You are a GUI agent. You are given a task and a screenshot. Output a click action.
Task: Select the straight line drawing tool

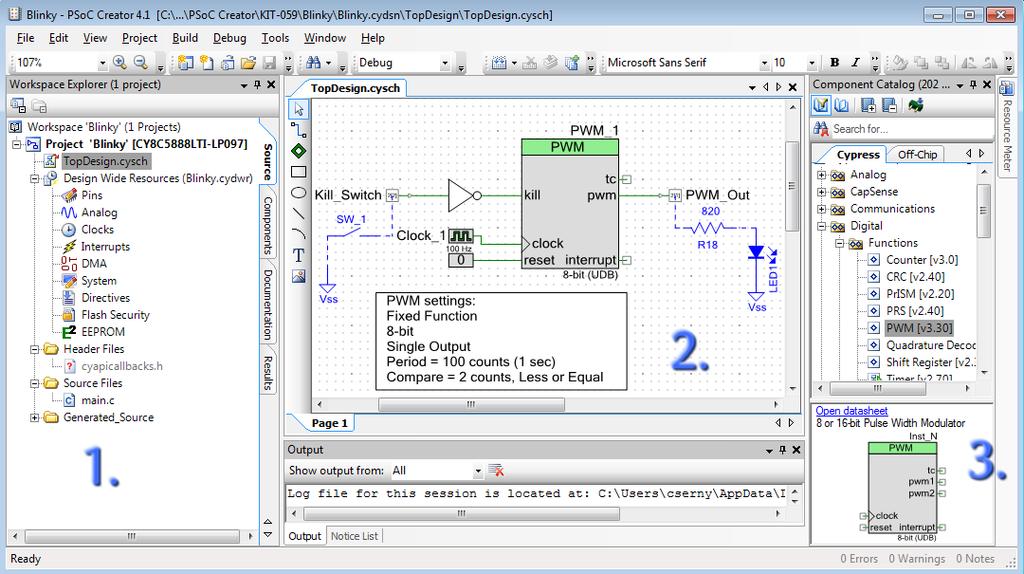(298, 213)
